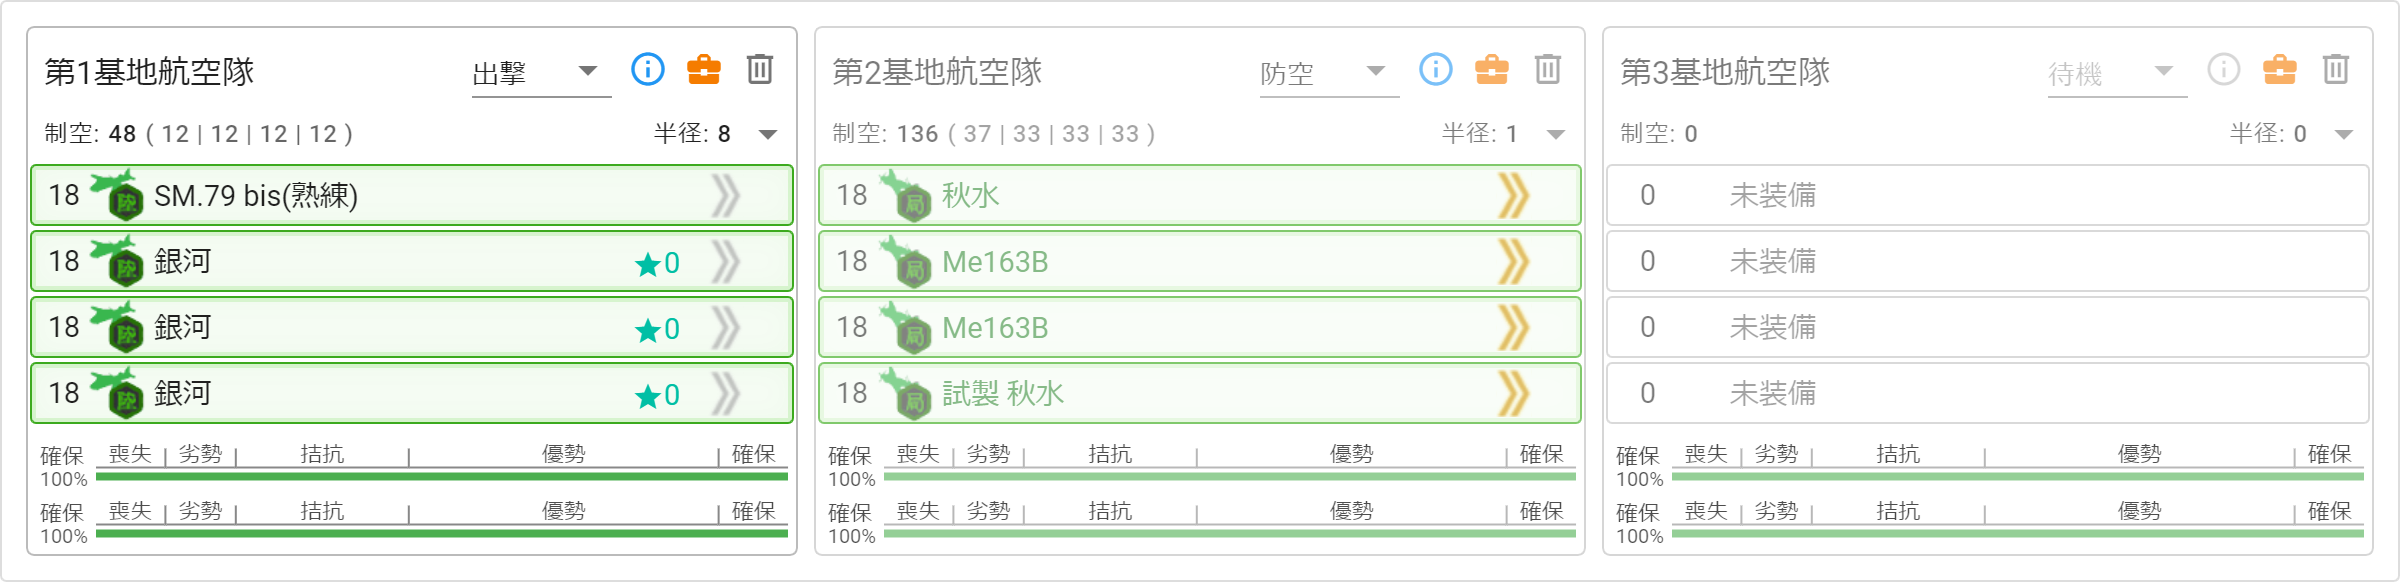This screenshot has width=2400, height=582.
Task: Open the 待機 mode dropdown
Action: (2117, 73)
